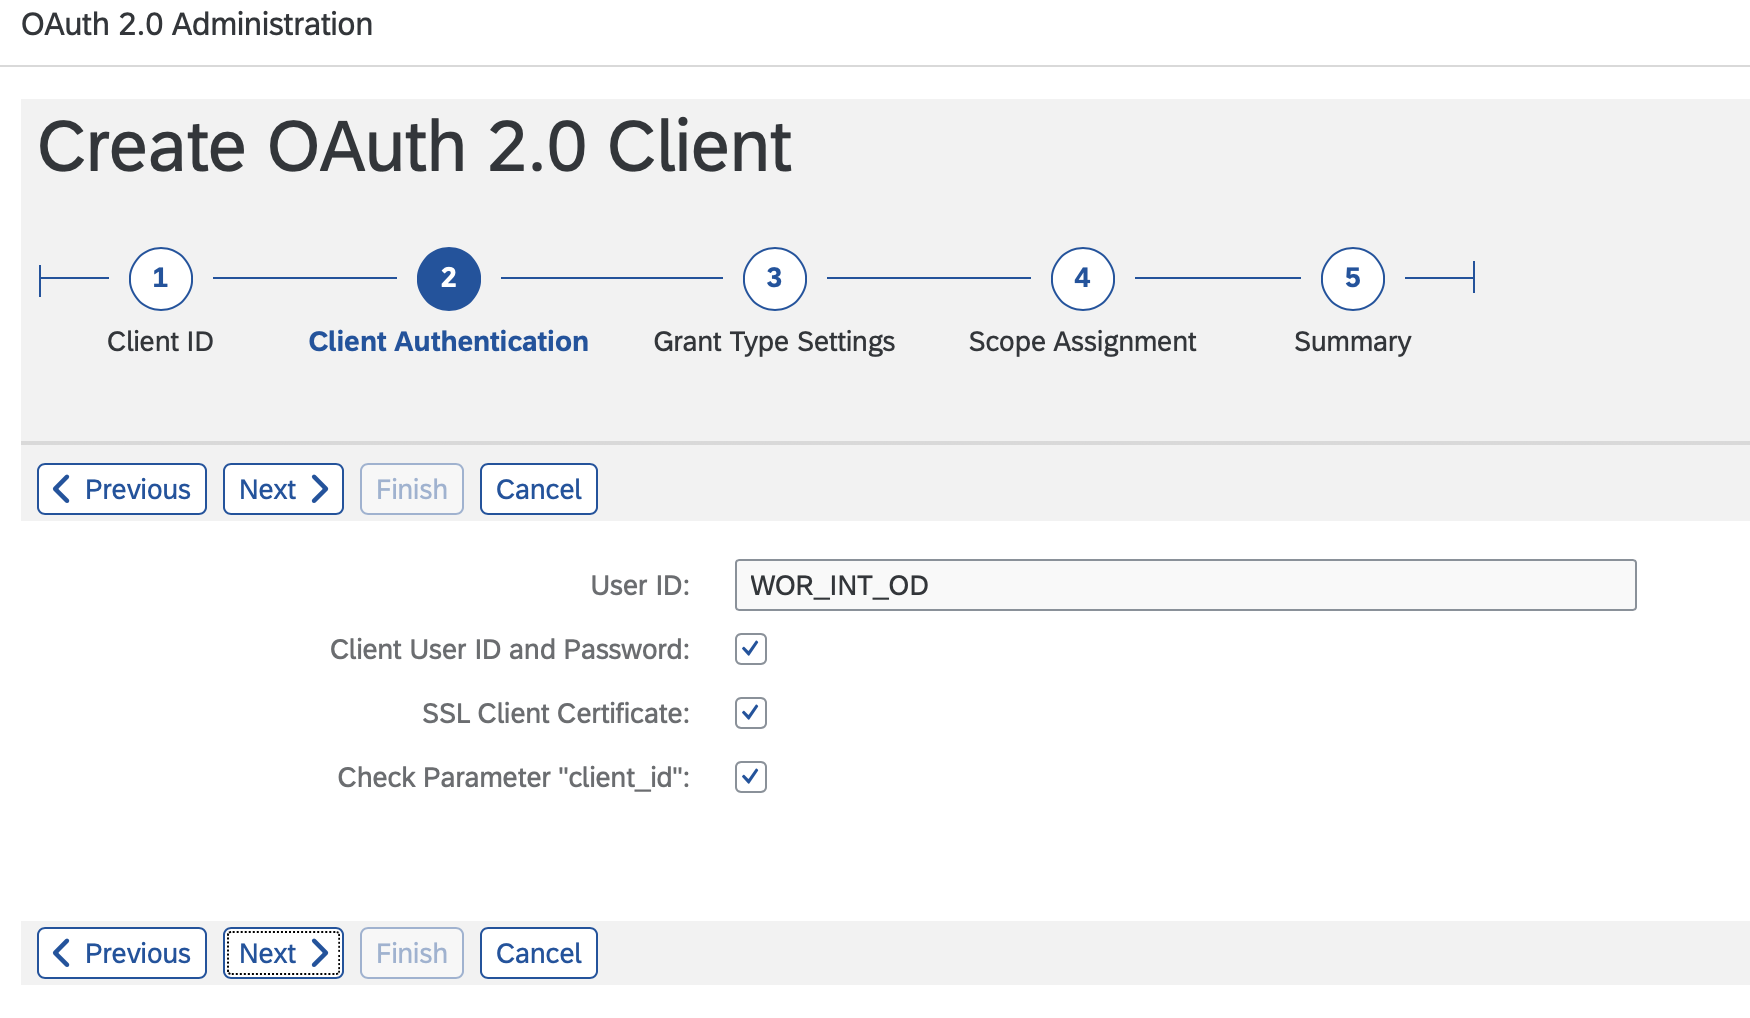Viewport: 1750px width, 1018px height.
Task: Open the Summary wizard step label
Action: [x=1352, y=341]
